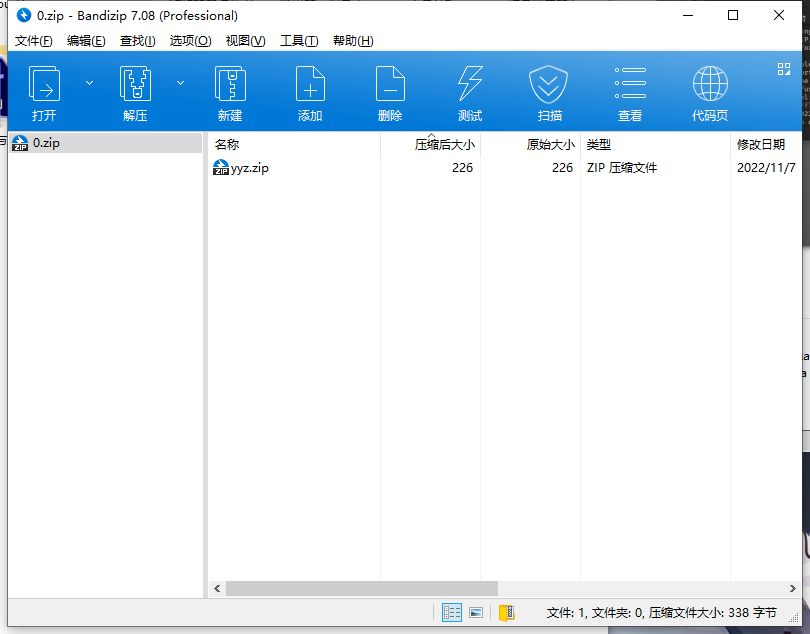The image size is (810, 634).
Task: Click the status bar file count text
Action: click(661, 613)
